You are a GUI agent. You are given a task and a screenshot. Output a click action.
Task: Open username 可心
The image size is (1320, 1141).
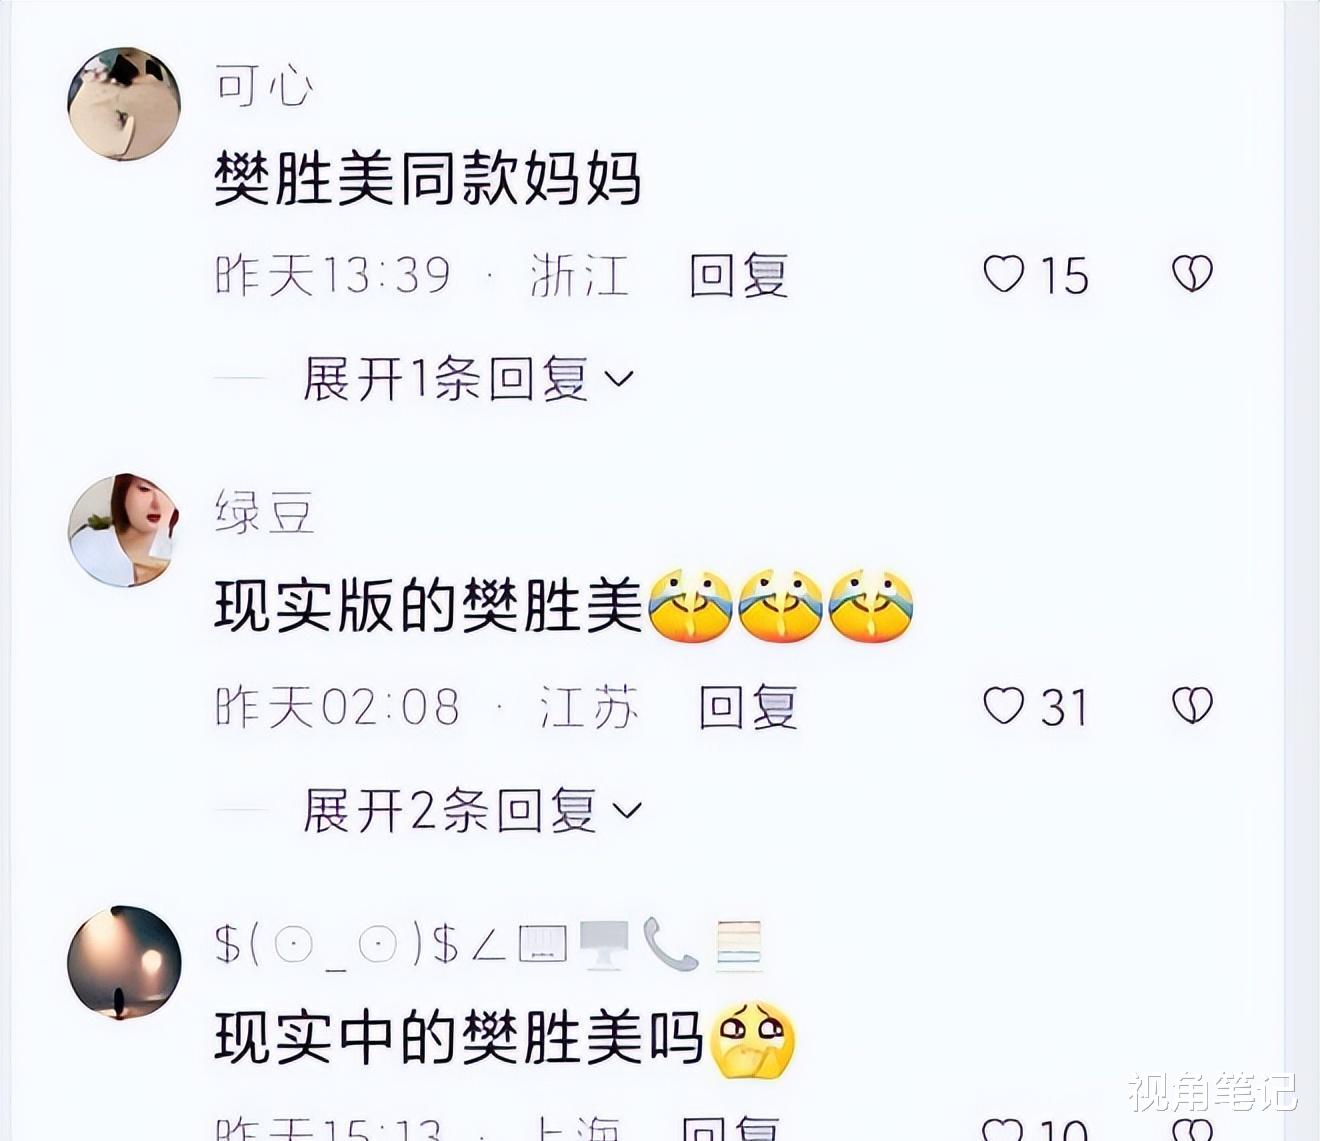click(264, 86)
